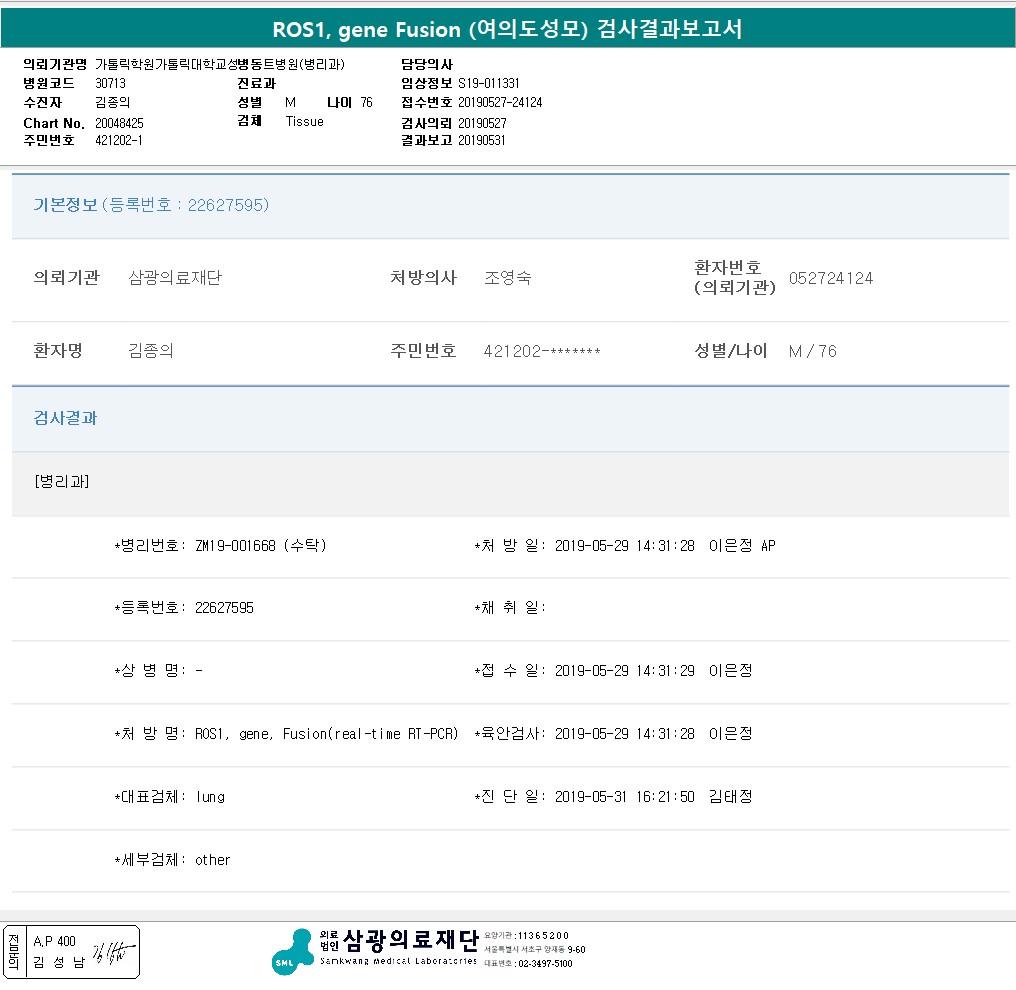Screen dimensions: 1016x990
Task: Select the 검사결과 section header
Action: tap(66, 418)
